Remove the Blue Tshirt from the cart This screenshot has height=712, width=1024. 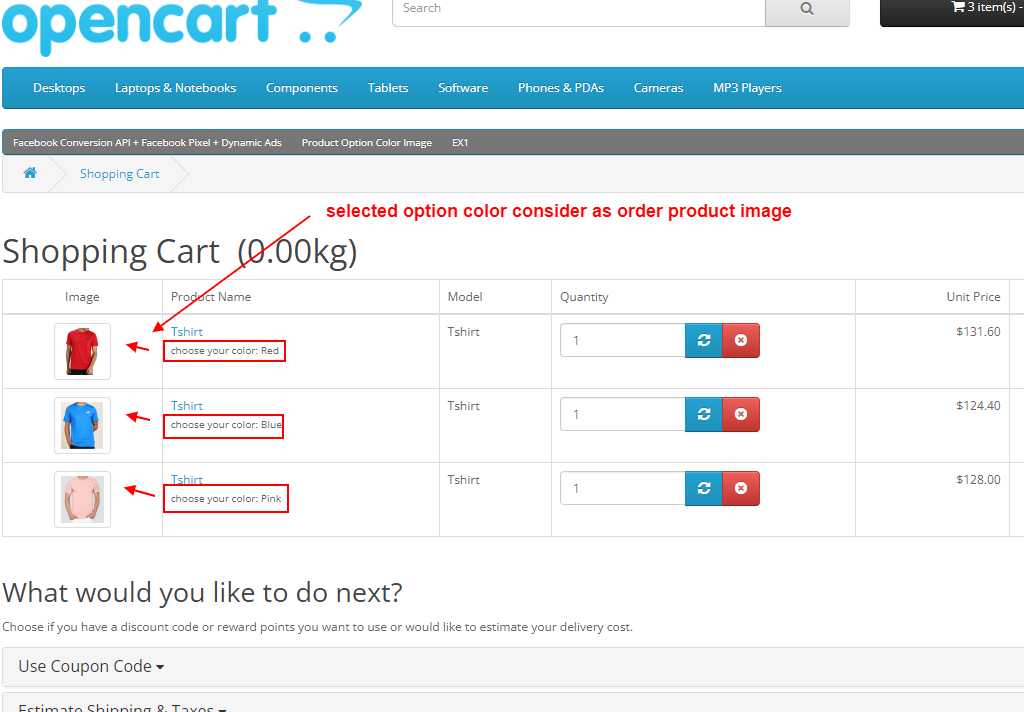[740, 414]
